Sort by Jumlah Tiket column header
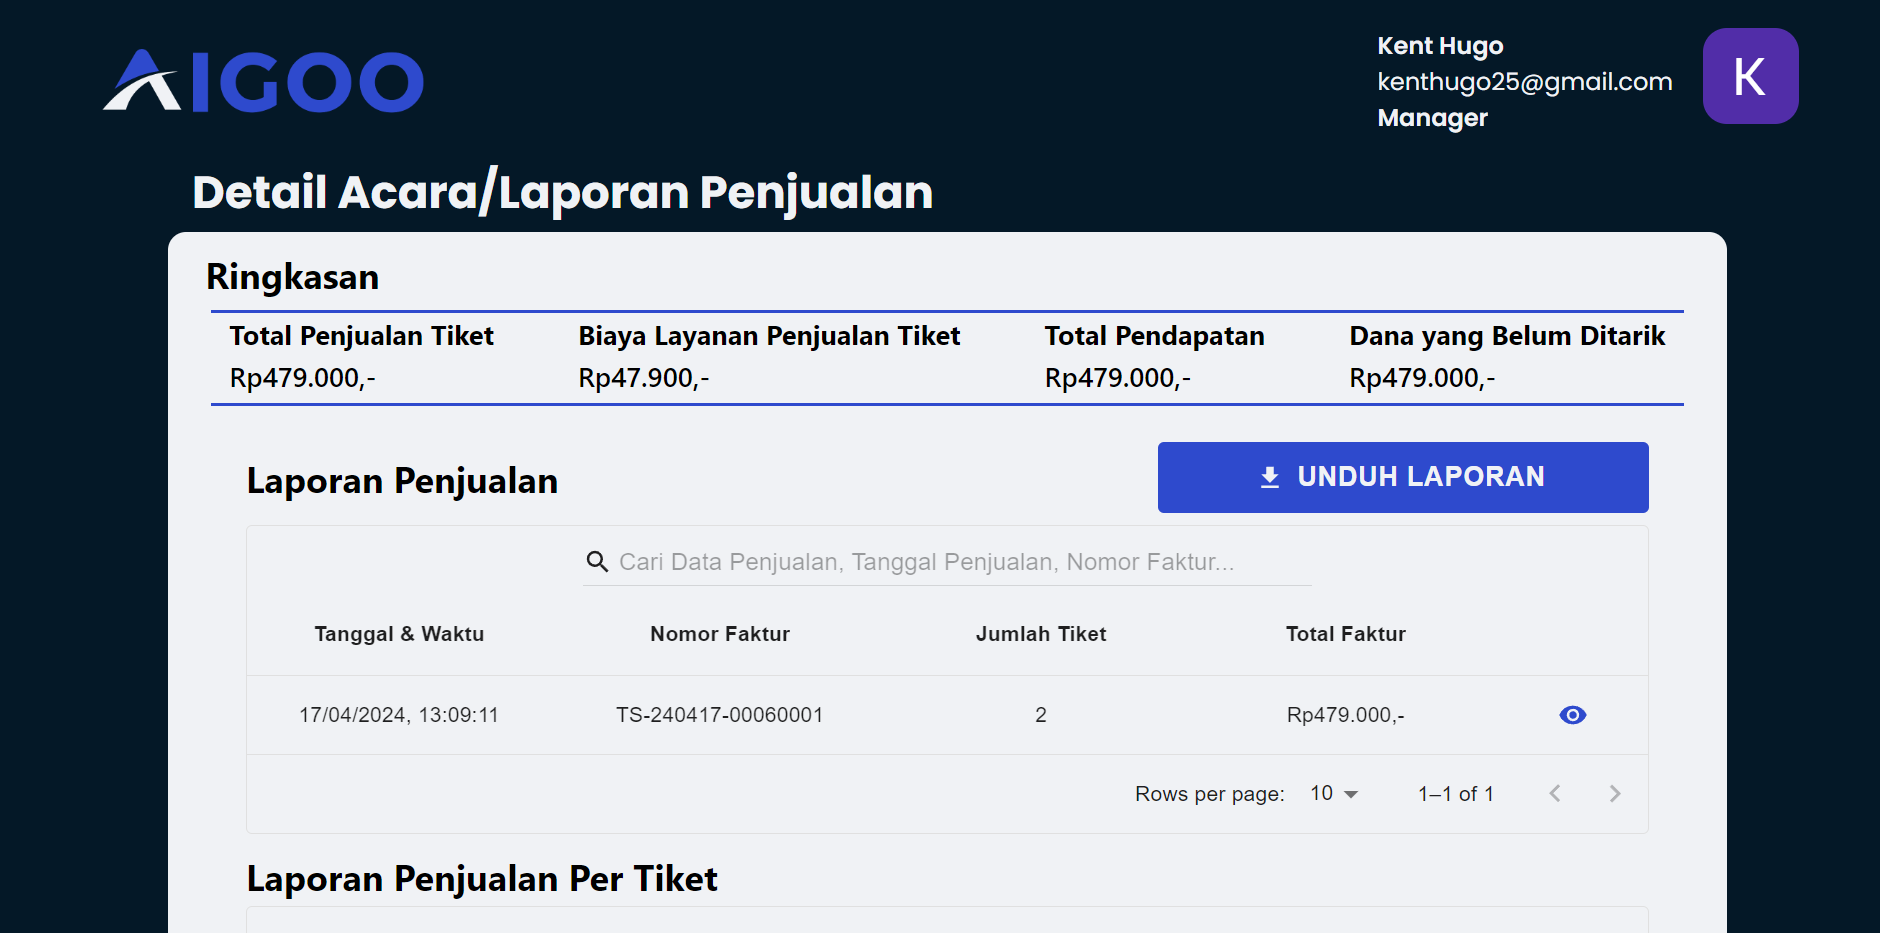1880x933 pixels. (1041, 634)
